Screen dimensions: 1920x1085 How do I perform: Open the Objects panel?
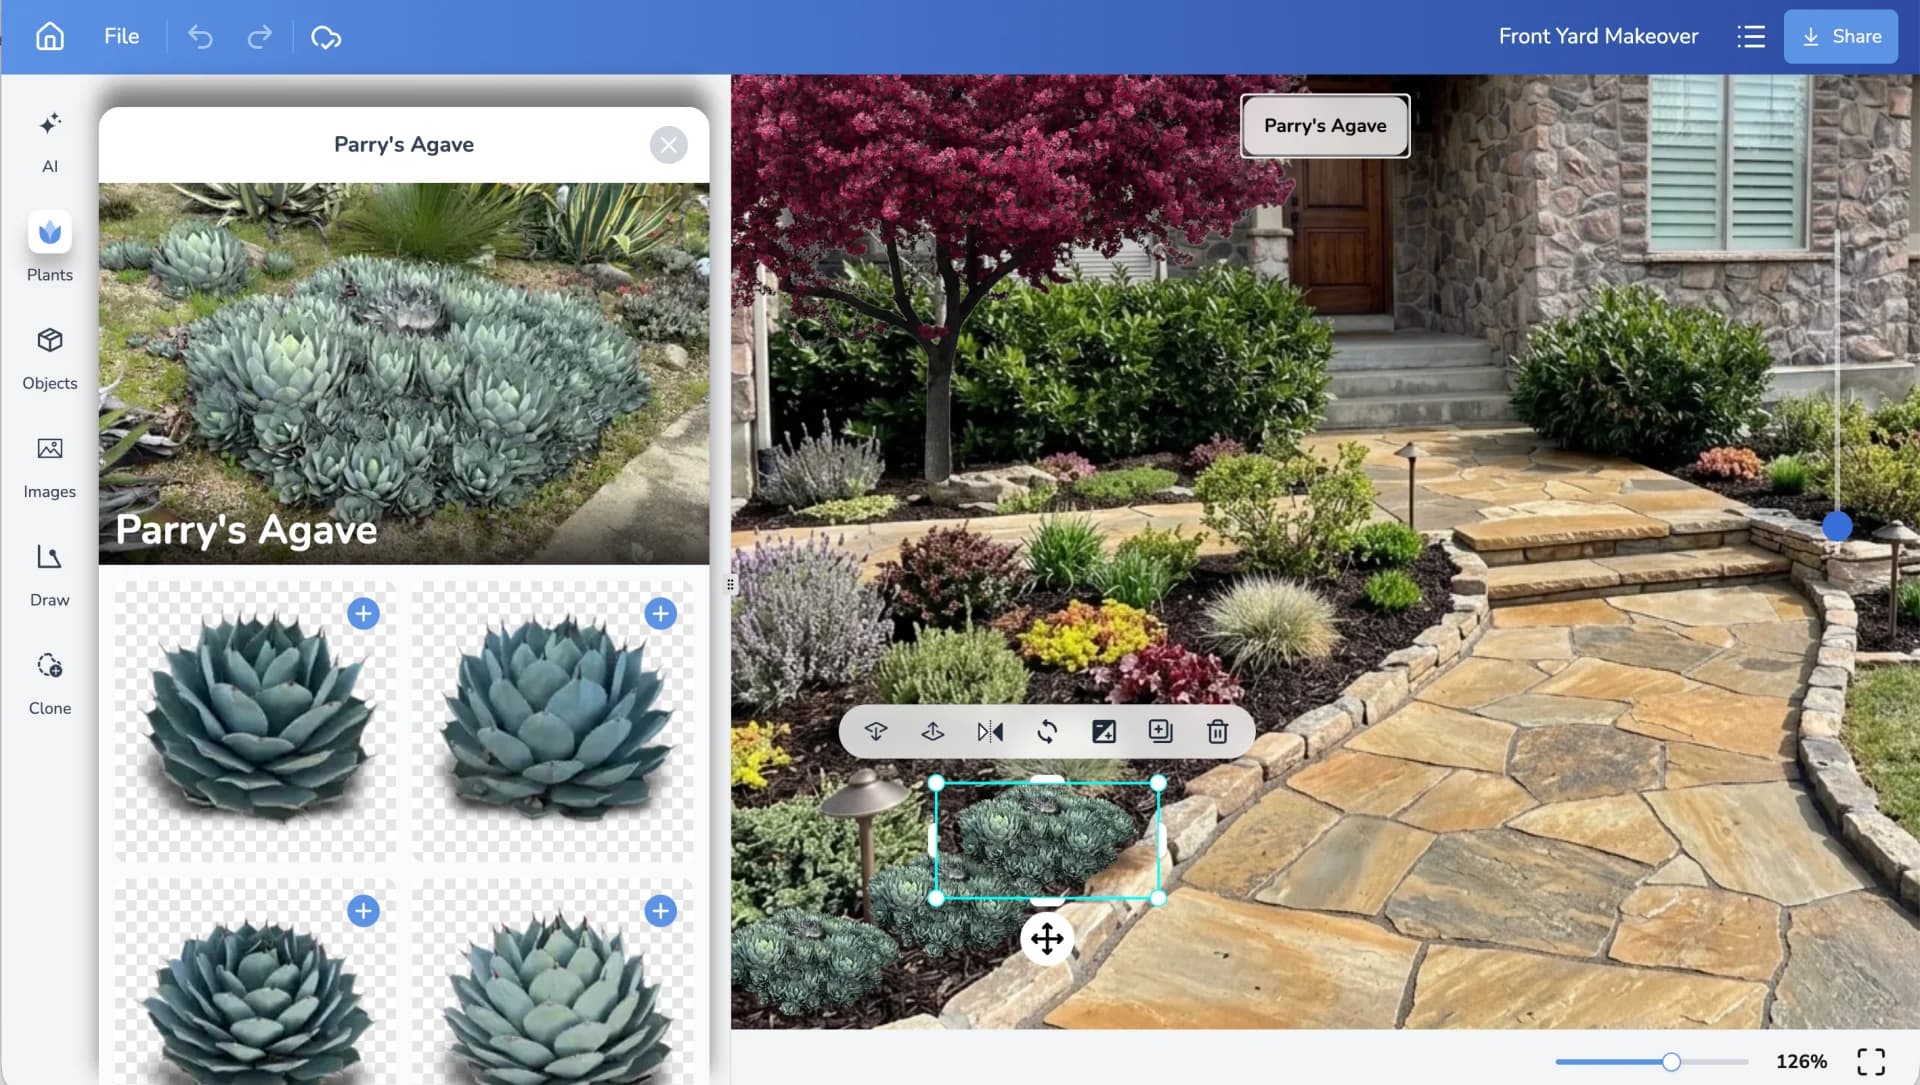[x=50, y=358]
